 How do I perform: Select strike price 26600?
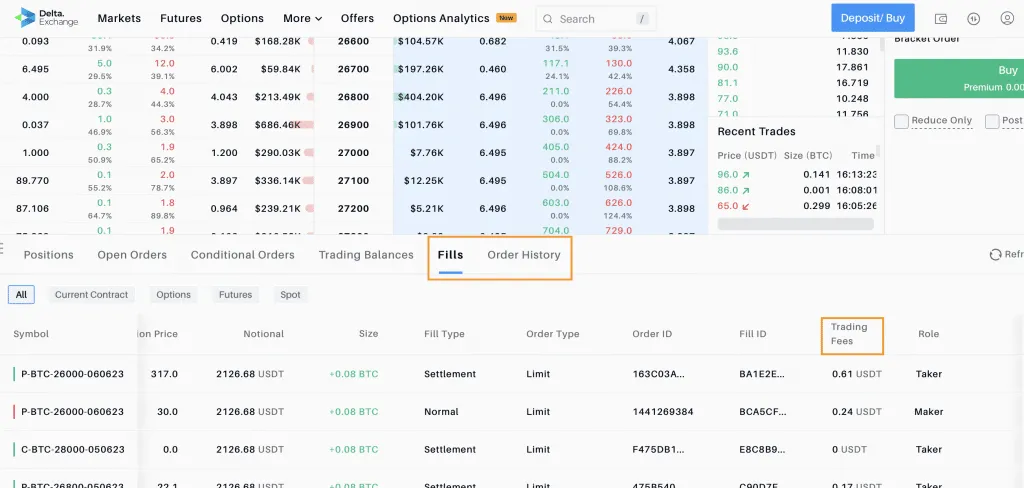(x=353, y=41)
